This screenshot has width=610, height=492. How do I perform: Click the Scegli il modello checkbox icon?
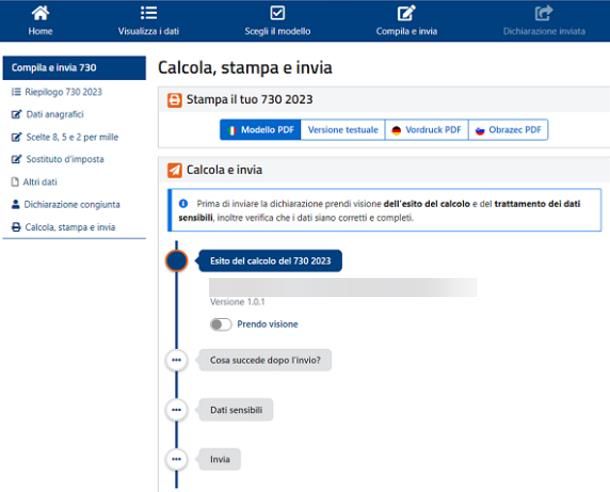click(x=277, y=13)
